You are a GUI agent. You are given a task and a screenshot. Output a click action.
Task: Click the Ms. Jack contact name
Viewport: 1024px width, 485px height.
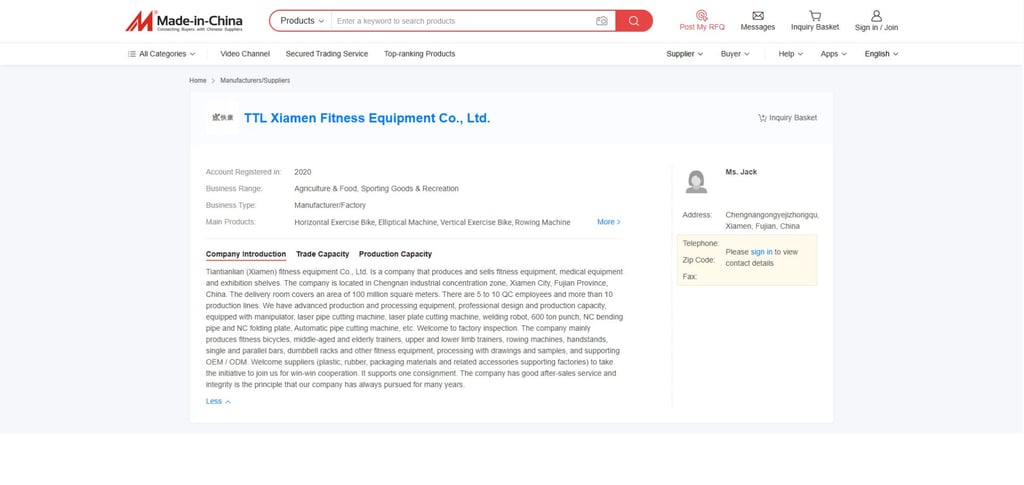click(x=741, y=172)
